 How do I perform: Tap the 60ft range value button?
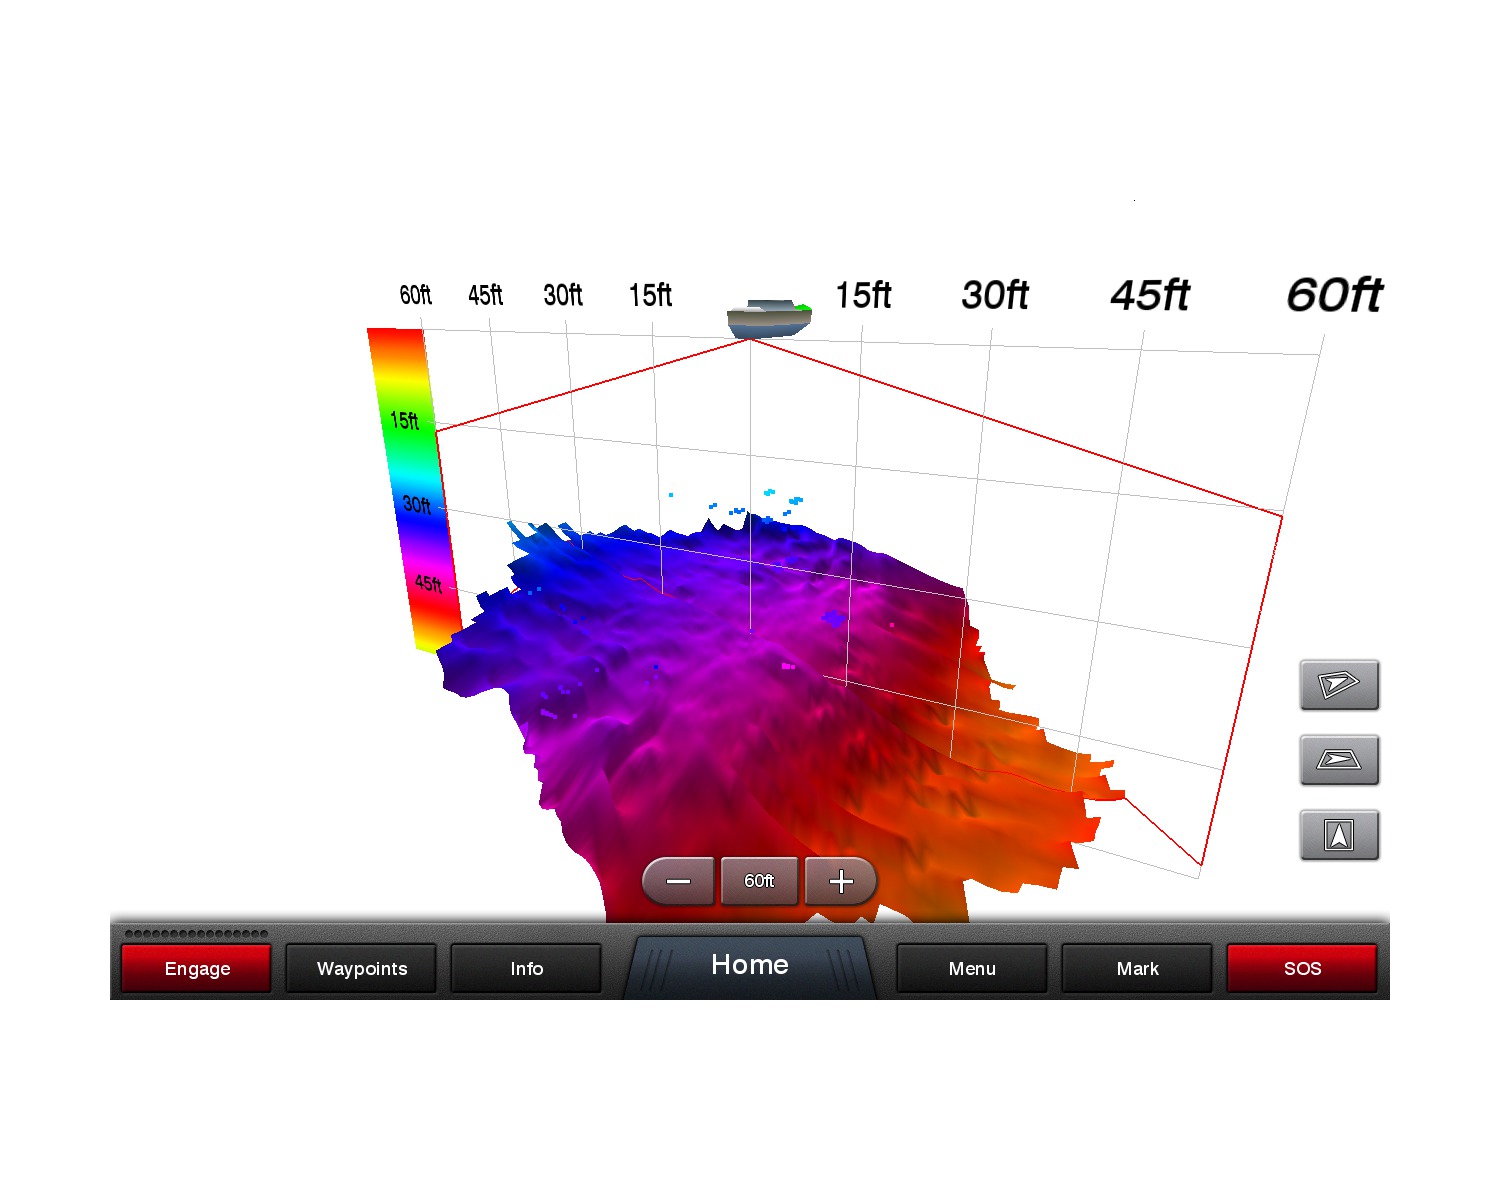click(x=759, y=881)
